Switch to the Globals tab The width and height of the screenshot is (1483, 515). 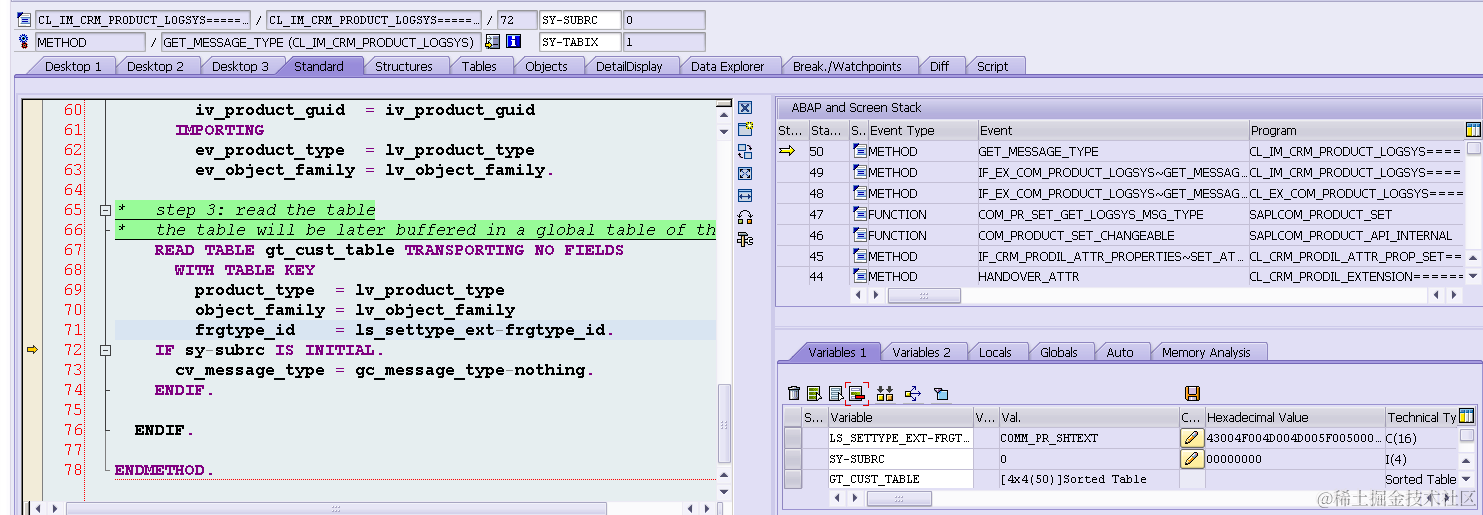pos(1059,352)
